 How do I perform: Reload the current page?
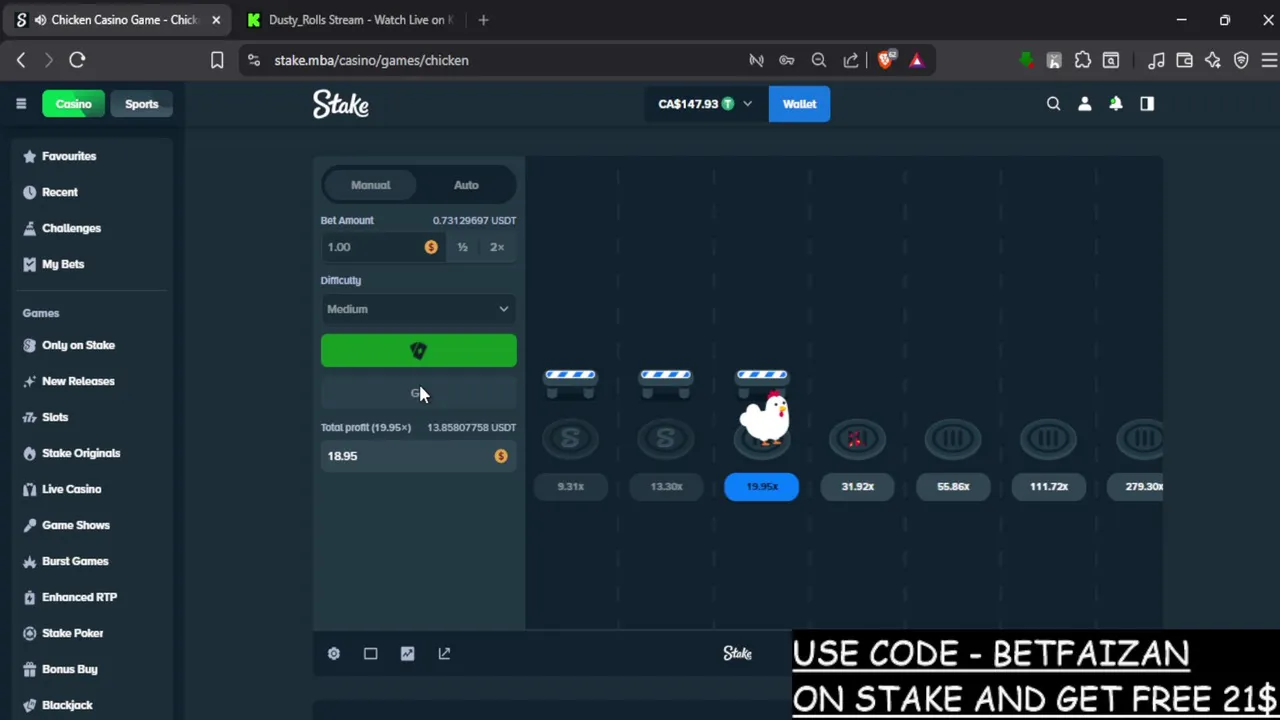point(77,60)
